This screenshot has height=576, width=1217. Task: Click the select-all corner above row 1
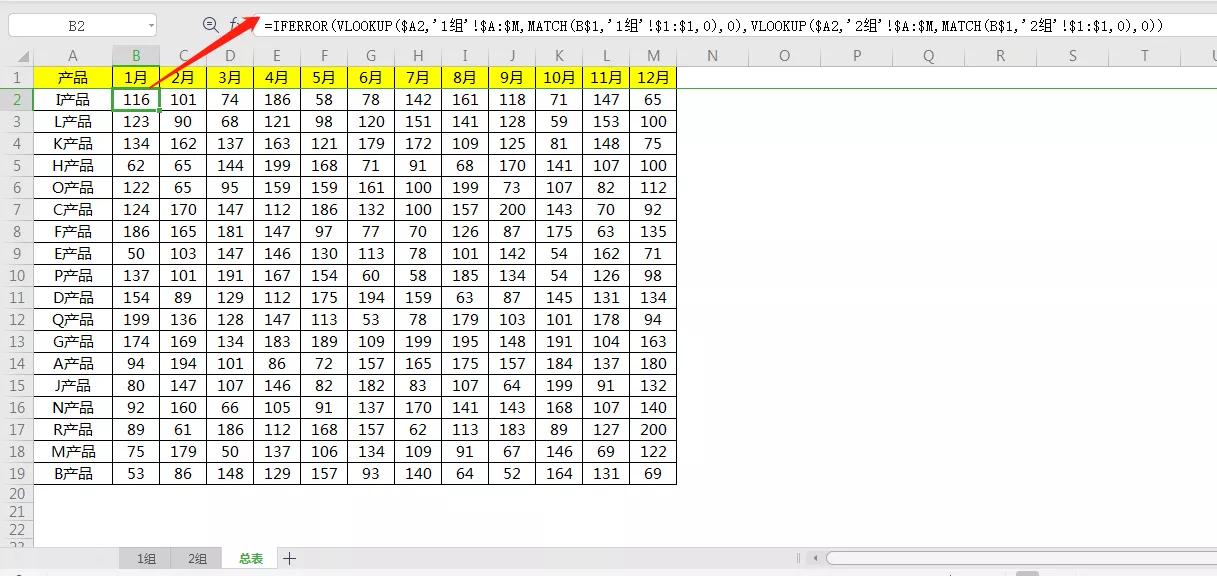click(x=16, y=56)
